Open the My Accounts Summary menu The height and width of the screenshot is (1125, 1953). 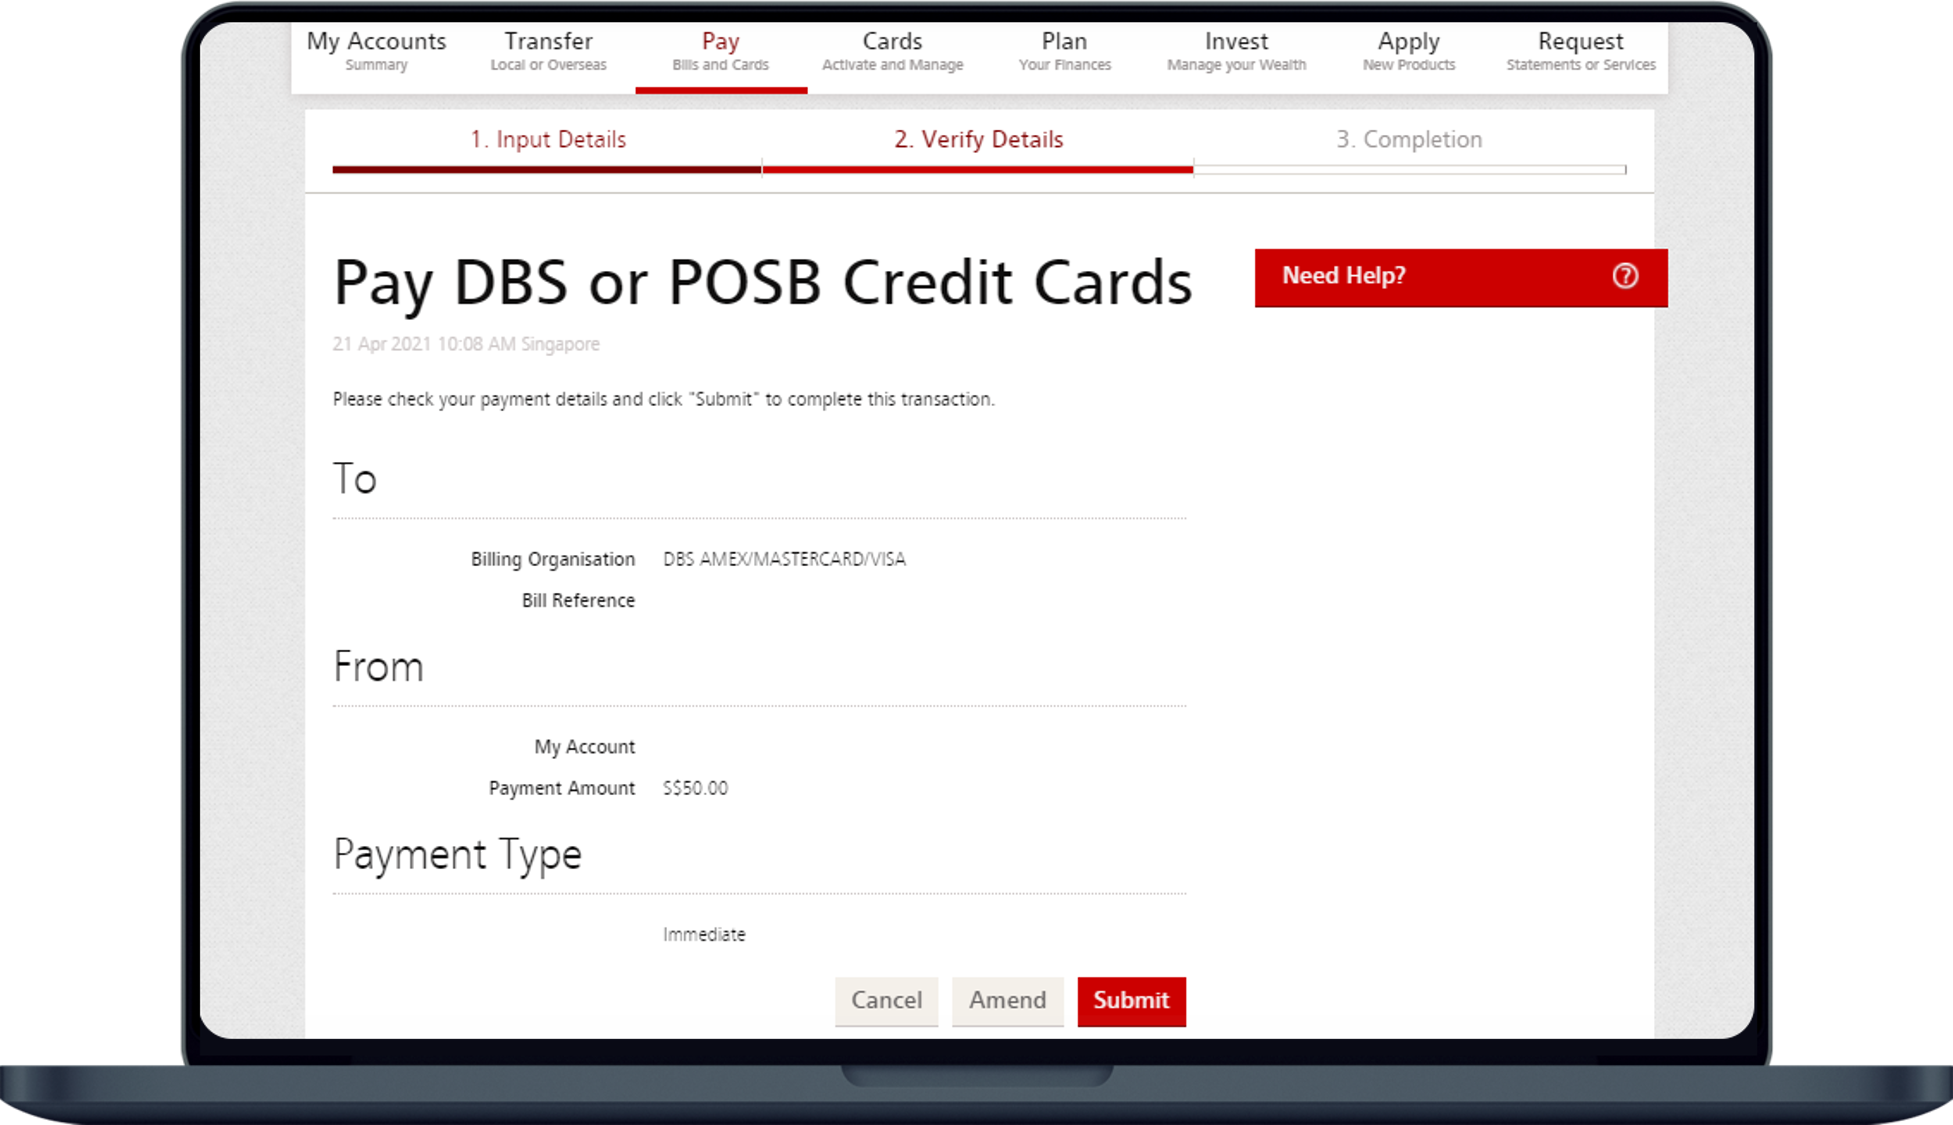point(376,51)
